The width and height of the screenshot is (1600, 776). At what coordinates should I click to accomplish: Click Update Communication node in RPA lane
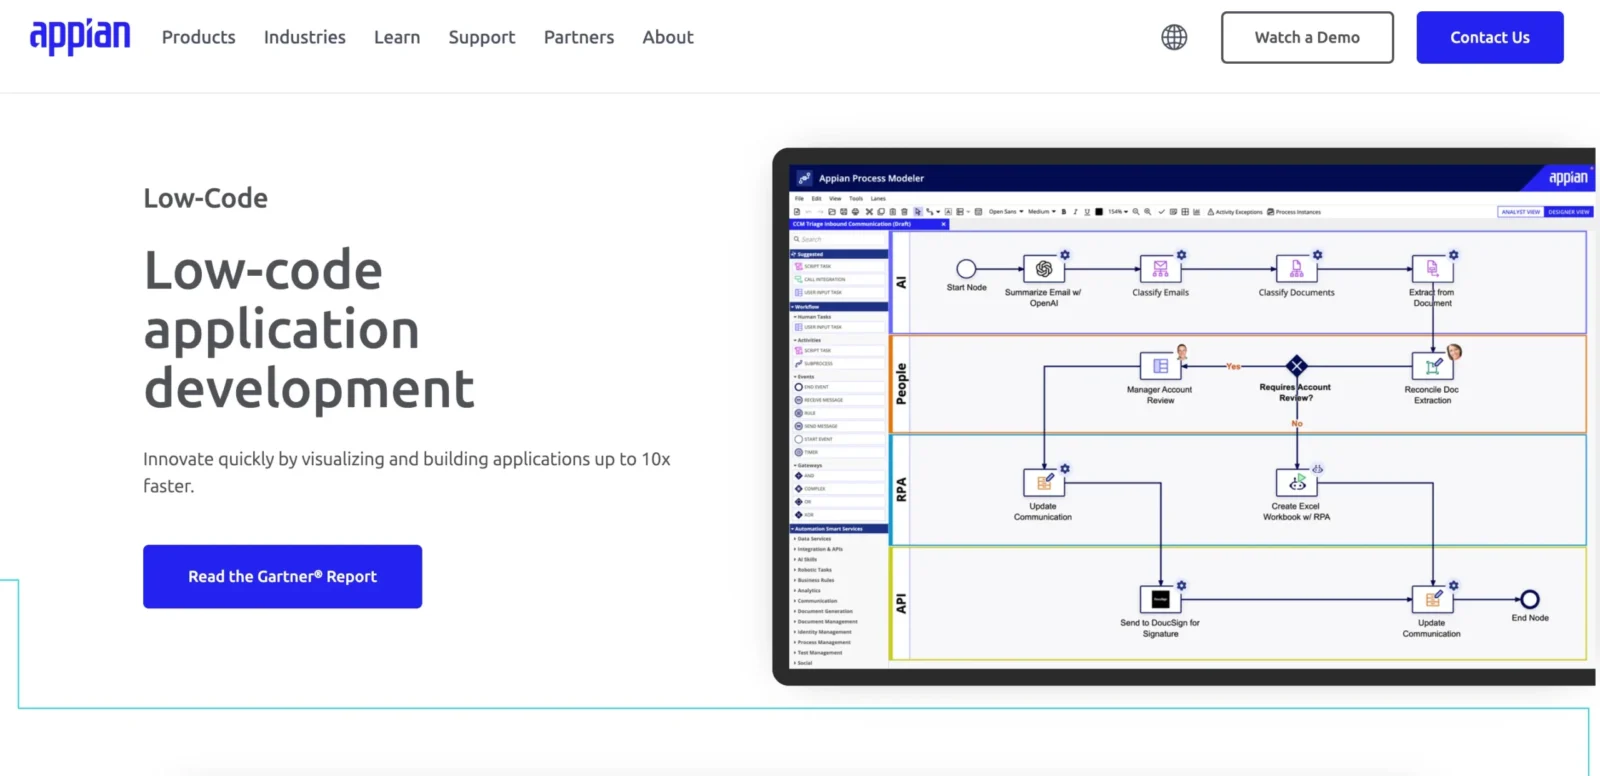coord(1044,483)
